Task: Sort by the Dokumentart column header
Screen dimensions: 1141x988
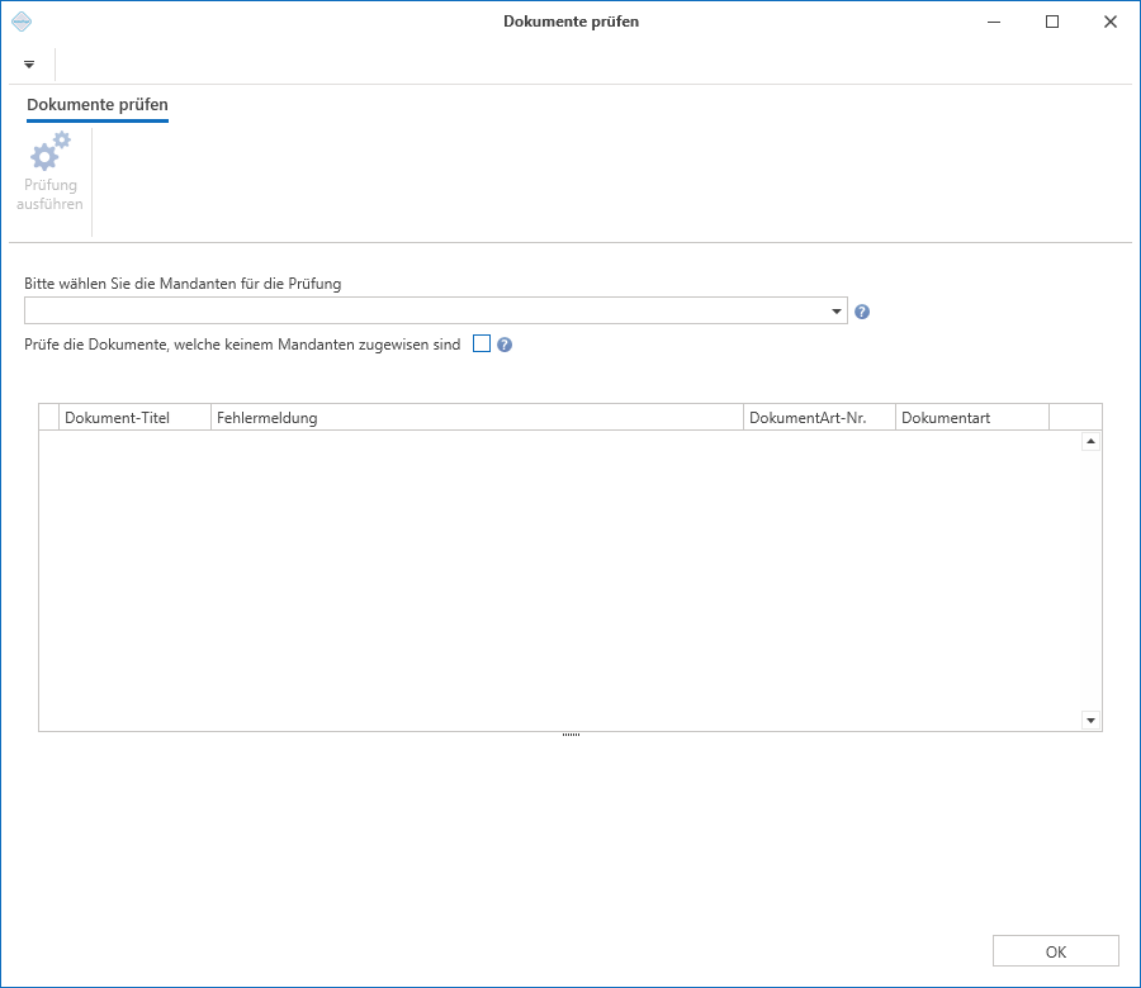Action: coord(972,418)
